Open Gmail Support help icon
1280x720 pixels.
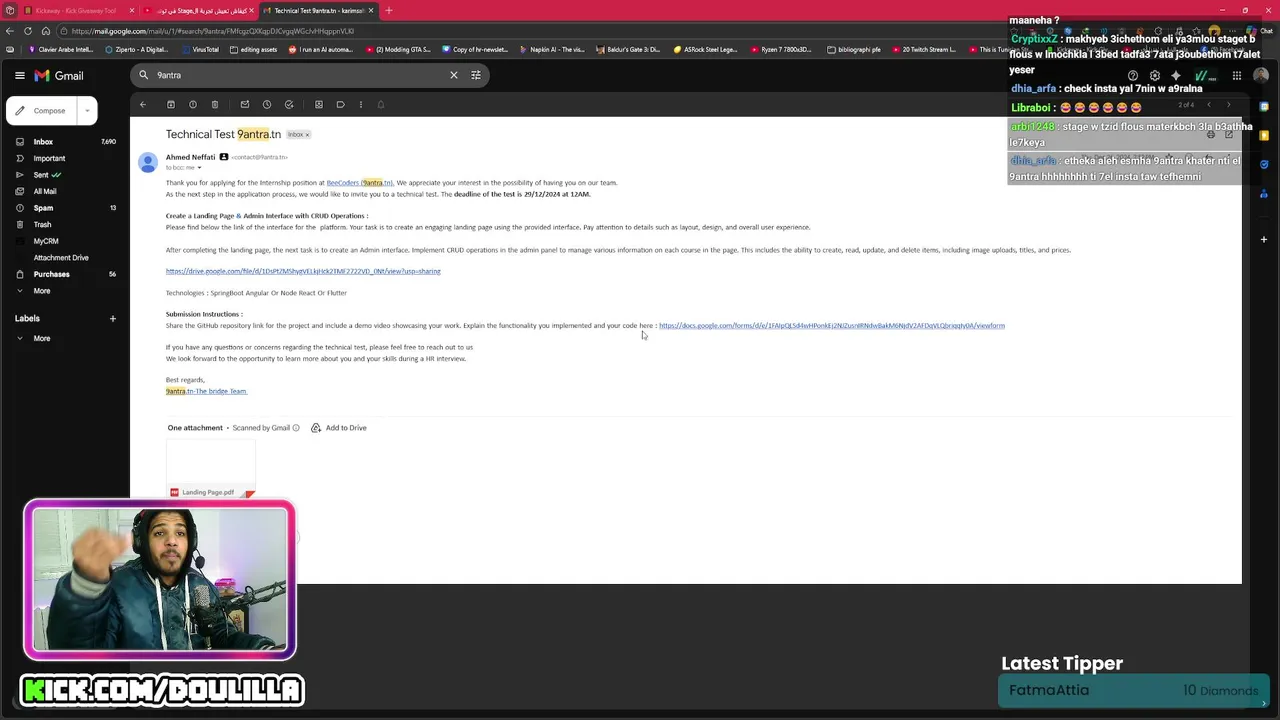point(1133,75)
